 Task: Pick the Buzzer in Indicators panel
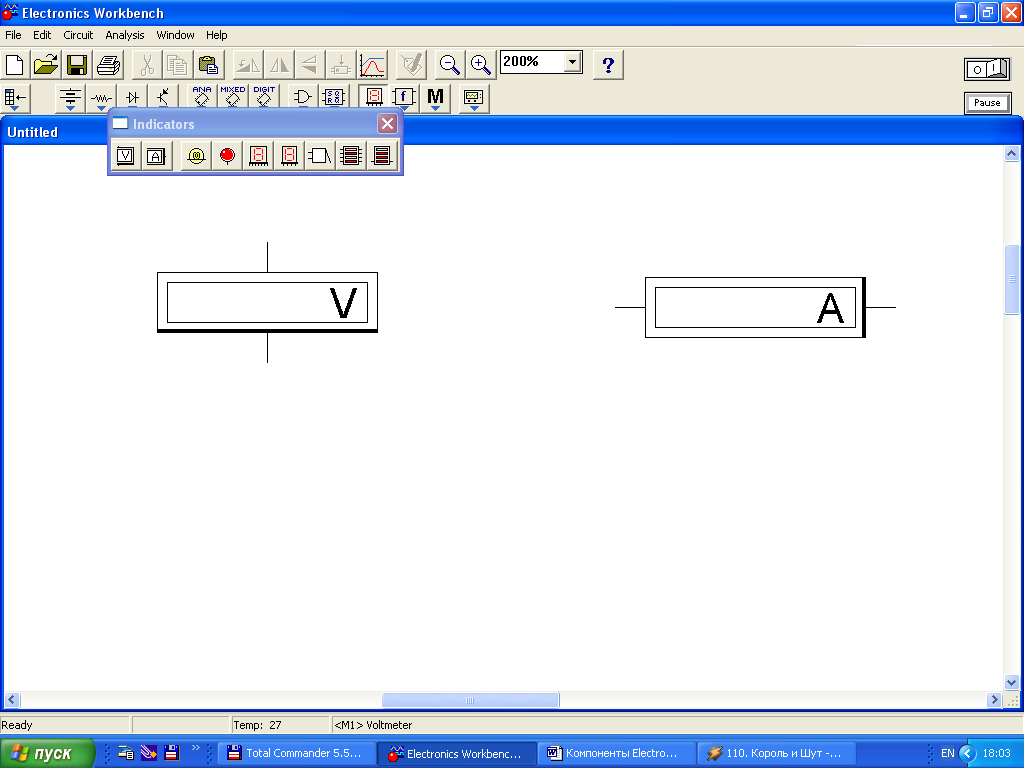[x=320, y=156]
